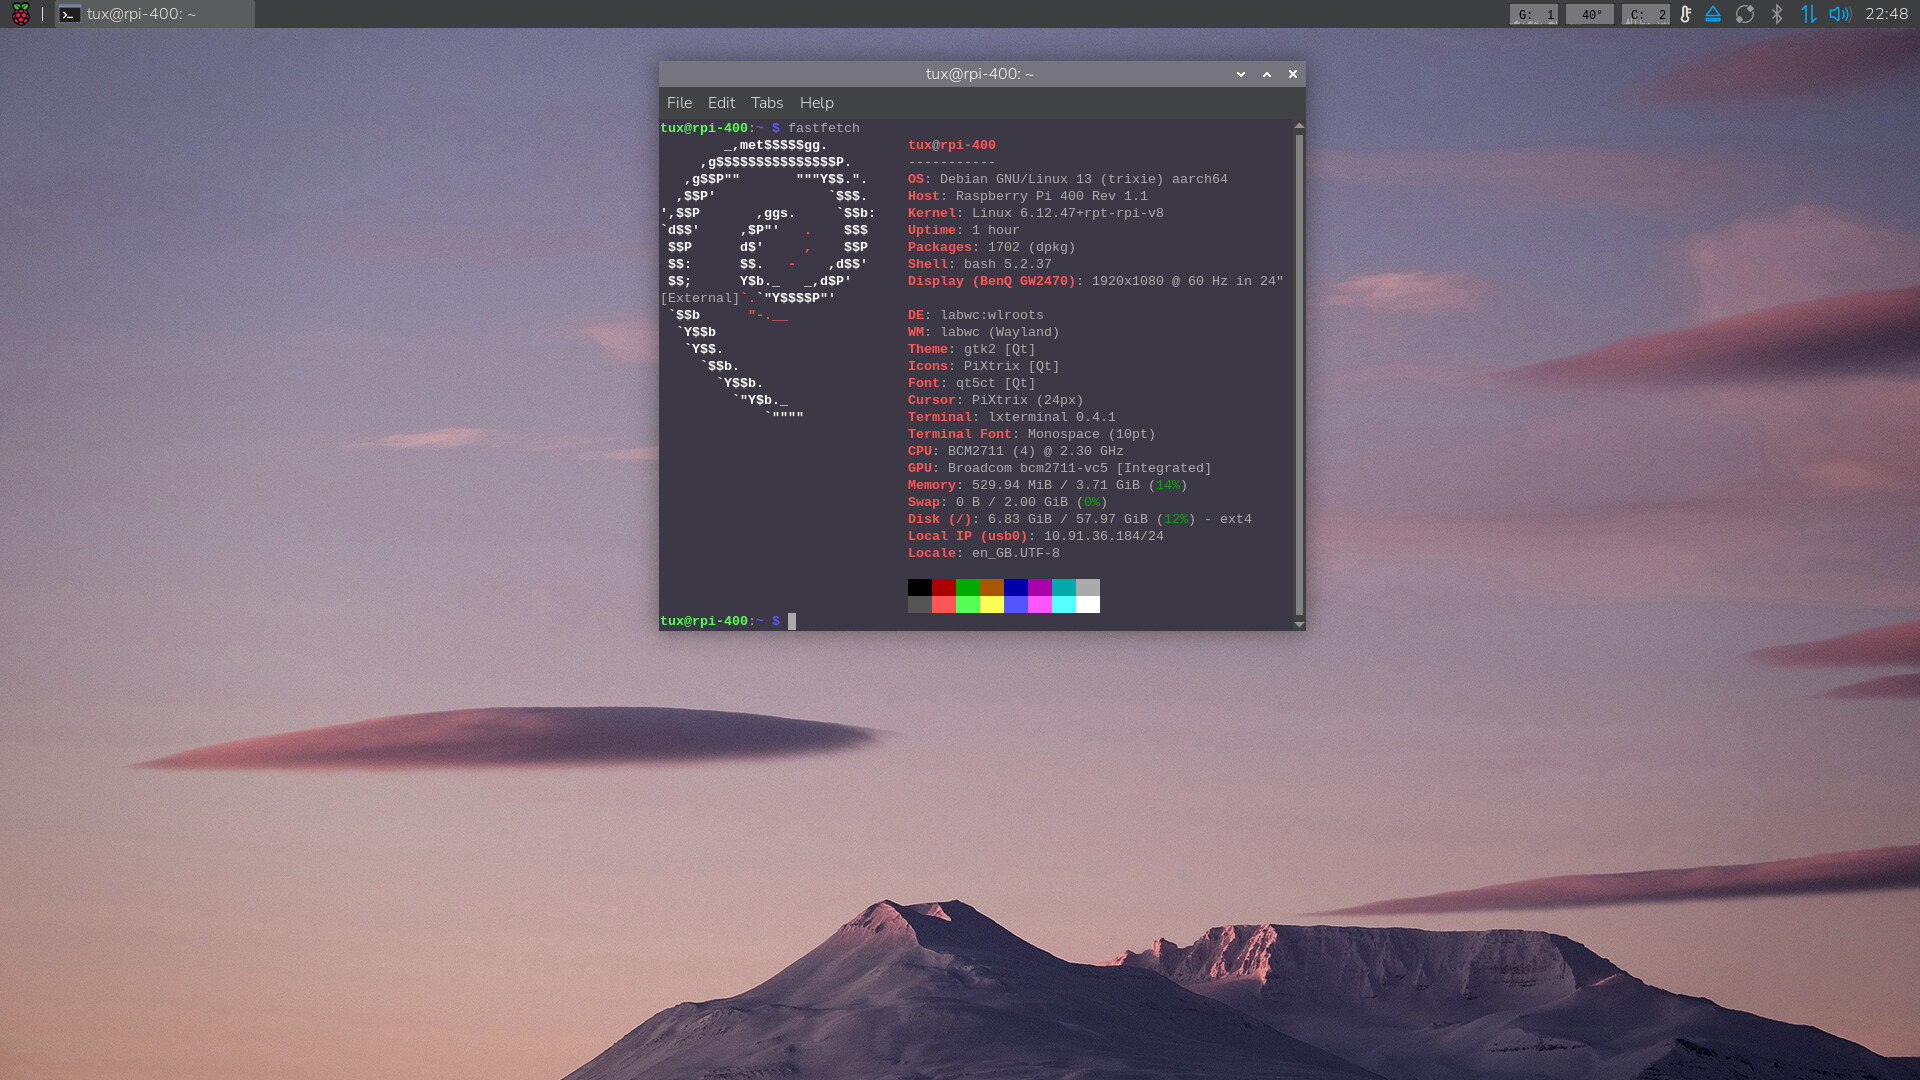This screenshot has height=1080, width=1920.
Task: Open the Edit menu in lxterminal
Action: tap(721, 103)
